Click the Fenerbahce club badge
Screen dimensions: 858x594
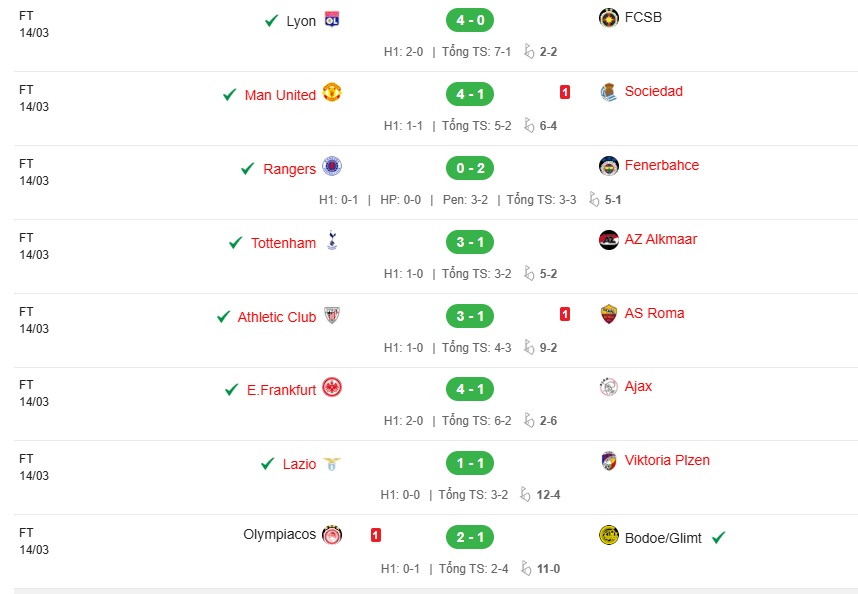pos(608,166)
